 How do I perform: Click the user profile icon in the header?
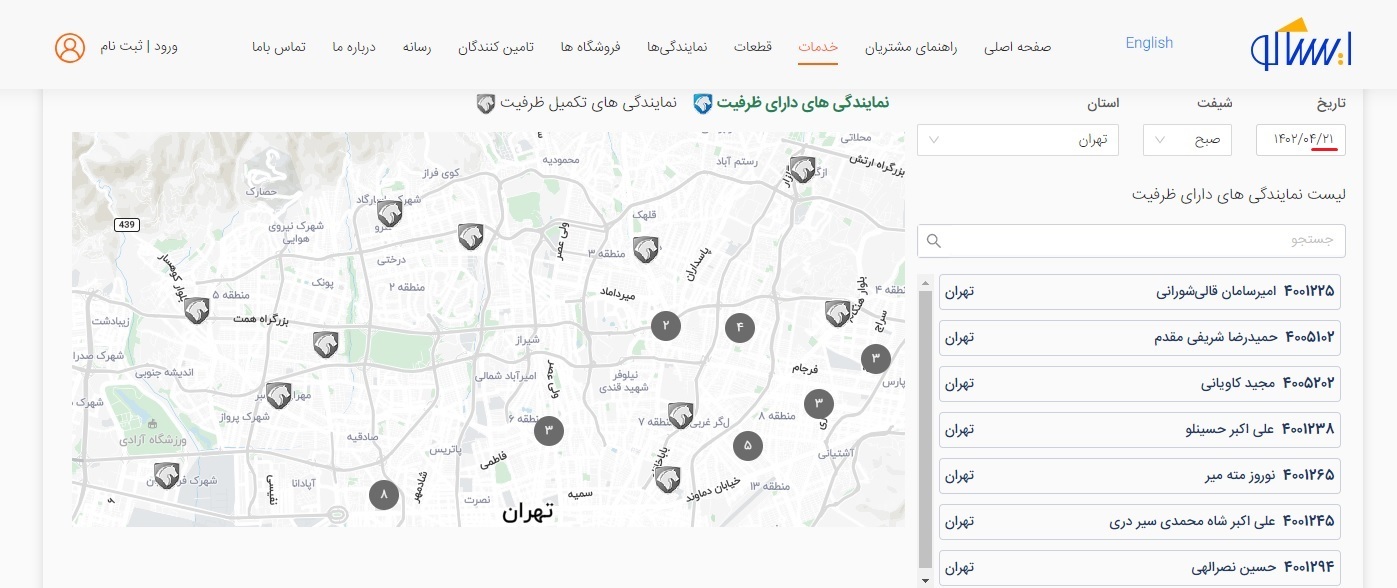point(69,46)
